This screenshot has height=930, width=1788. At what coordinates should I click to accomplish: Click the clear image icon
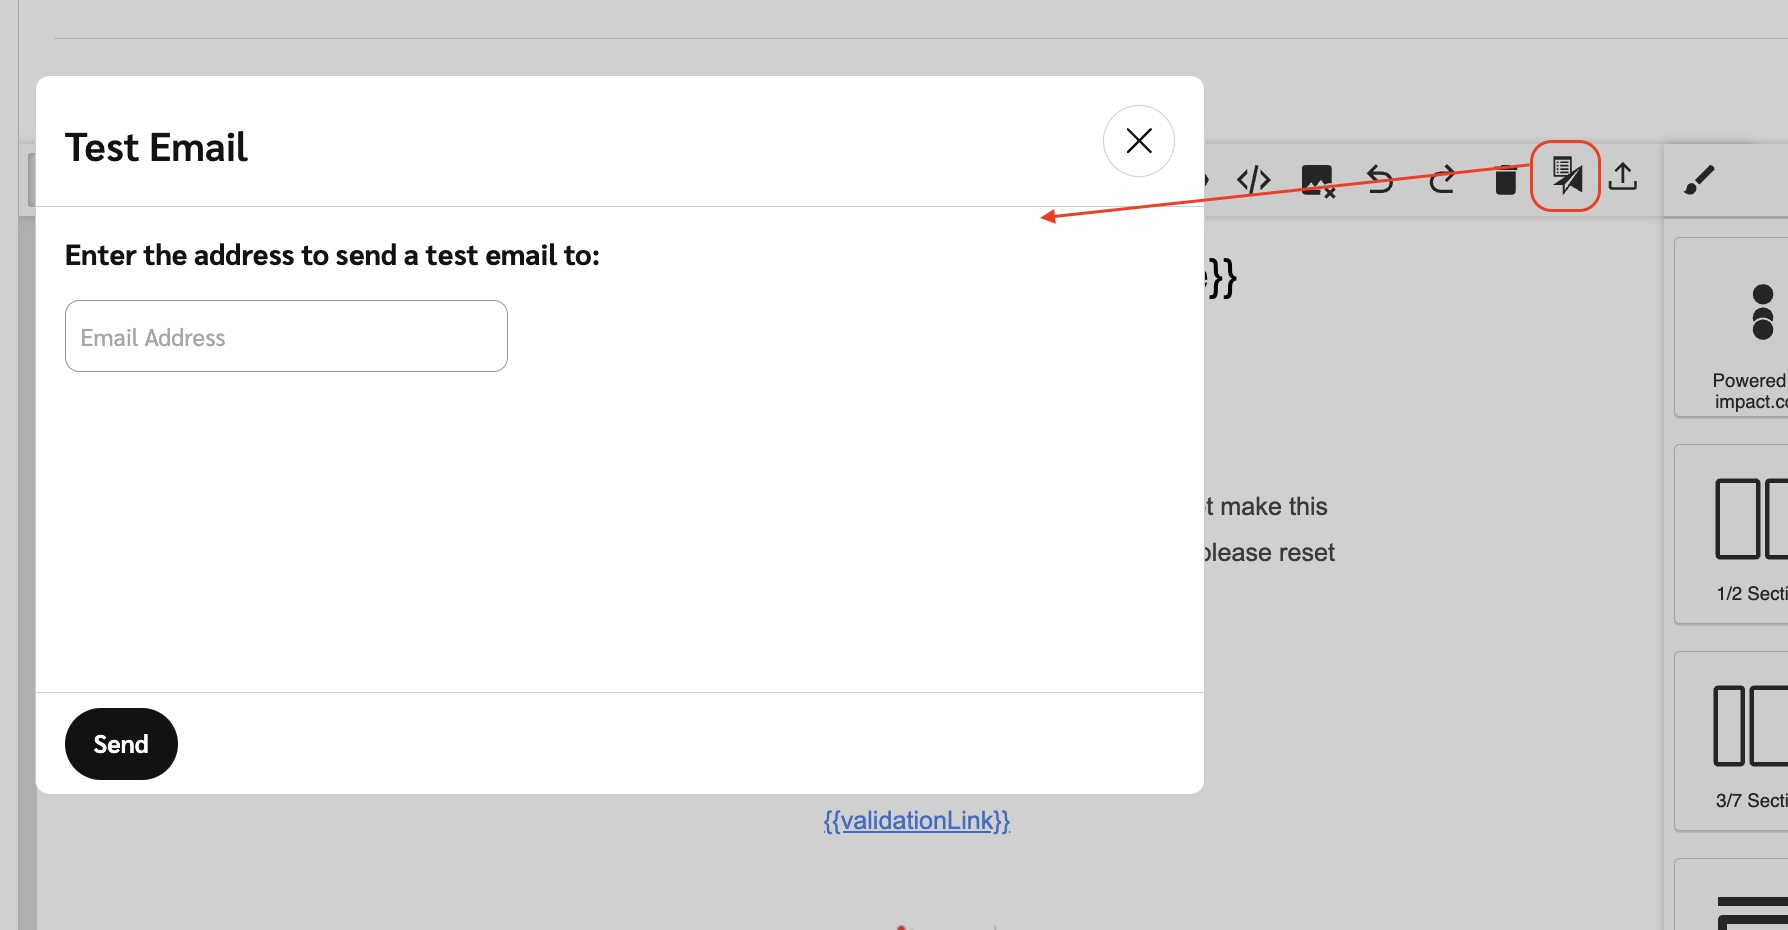[1317, 180]
